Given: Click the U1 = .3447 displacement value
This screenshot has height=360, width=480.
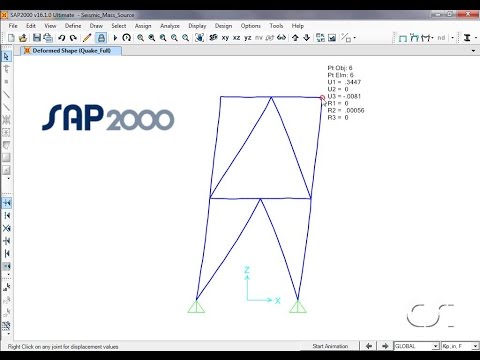Looking at the screenshot, I should pyautogui.click(x=344, y=82).
